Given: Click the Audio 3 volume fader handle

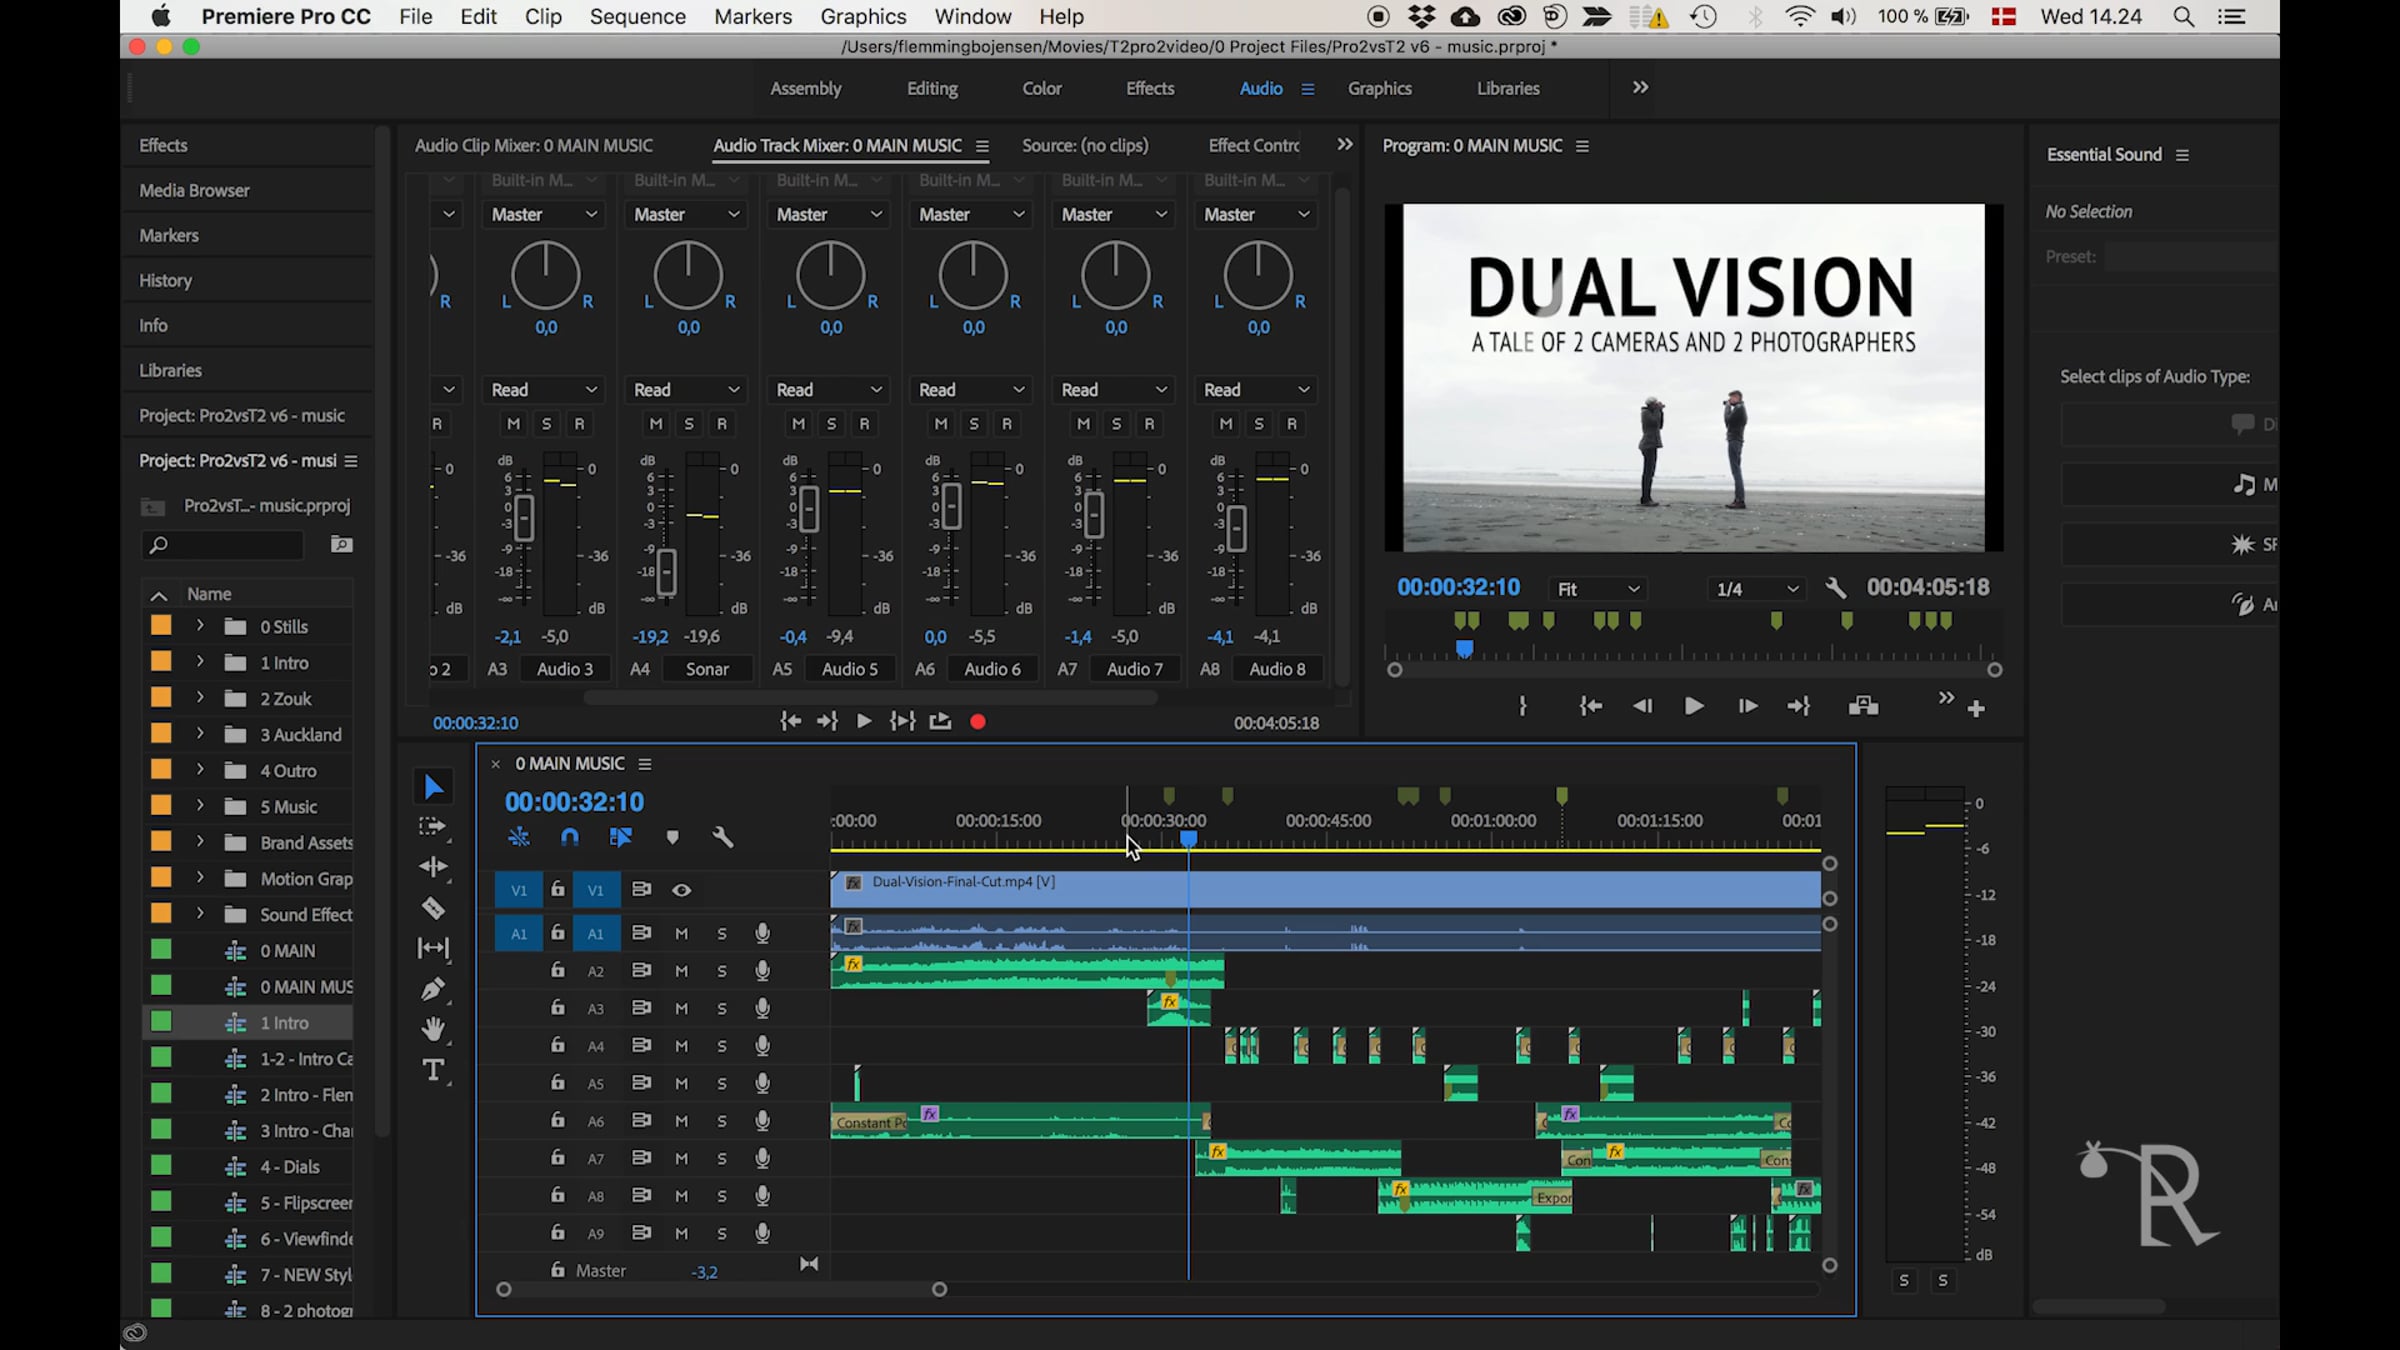Looking at the screenshot, I should coord(524,518).
